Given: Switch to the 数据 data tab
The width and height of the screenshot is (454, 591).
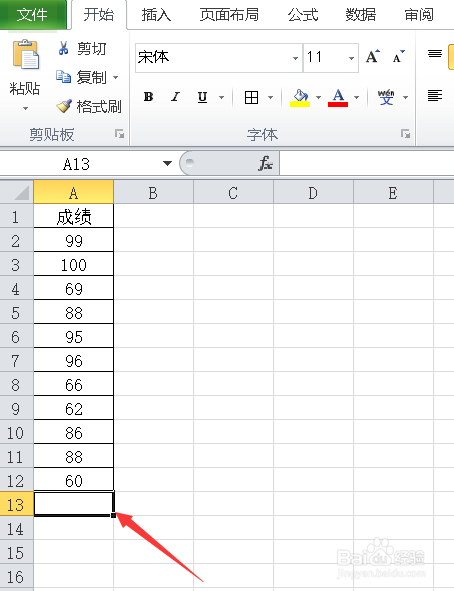Looking at the screenshot, I should [361, 15].
